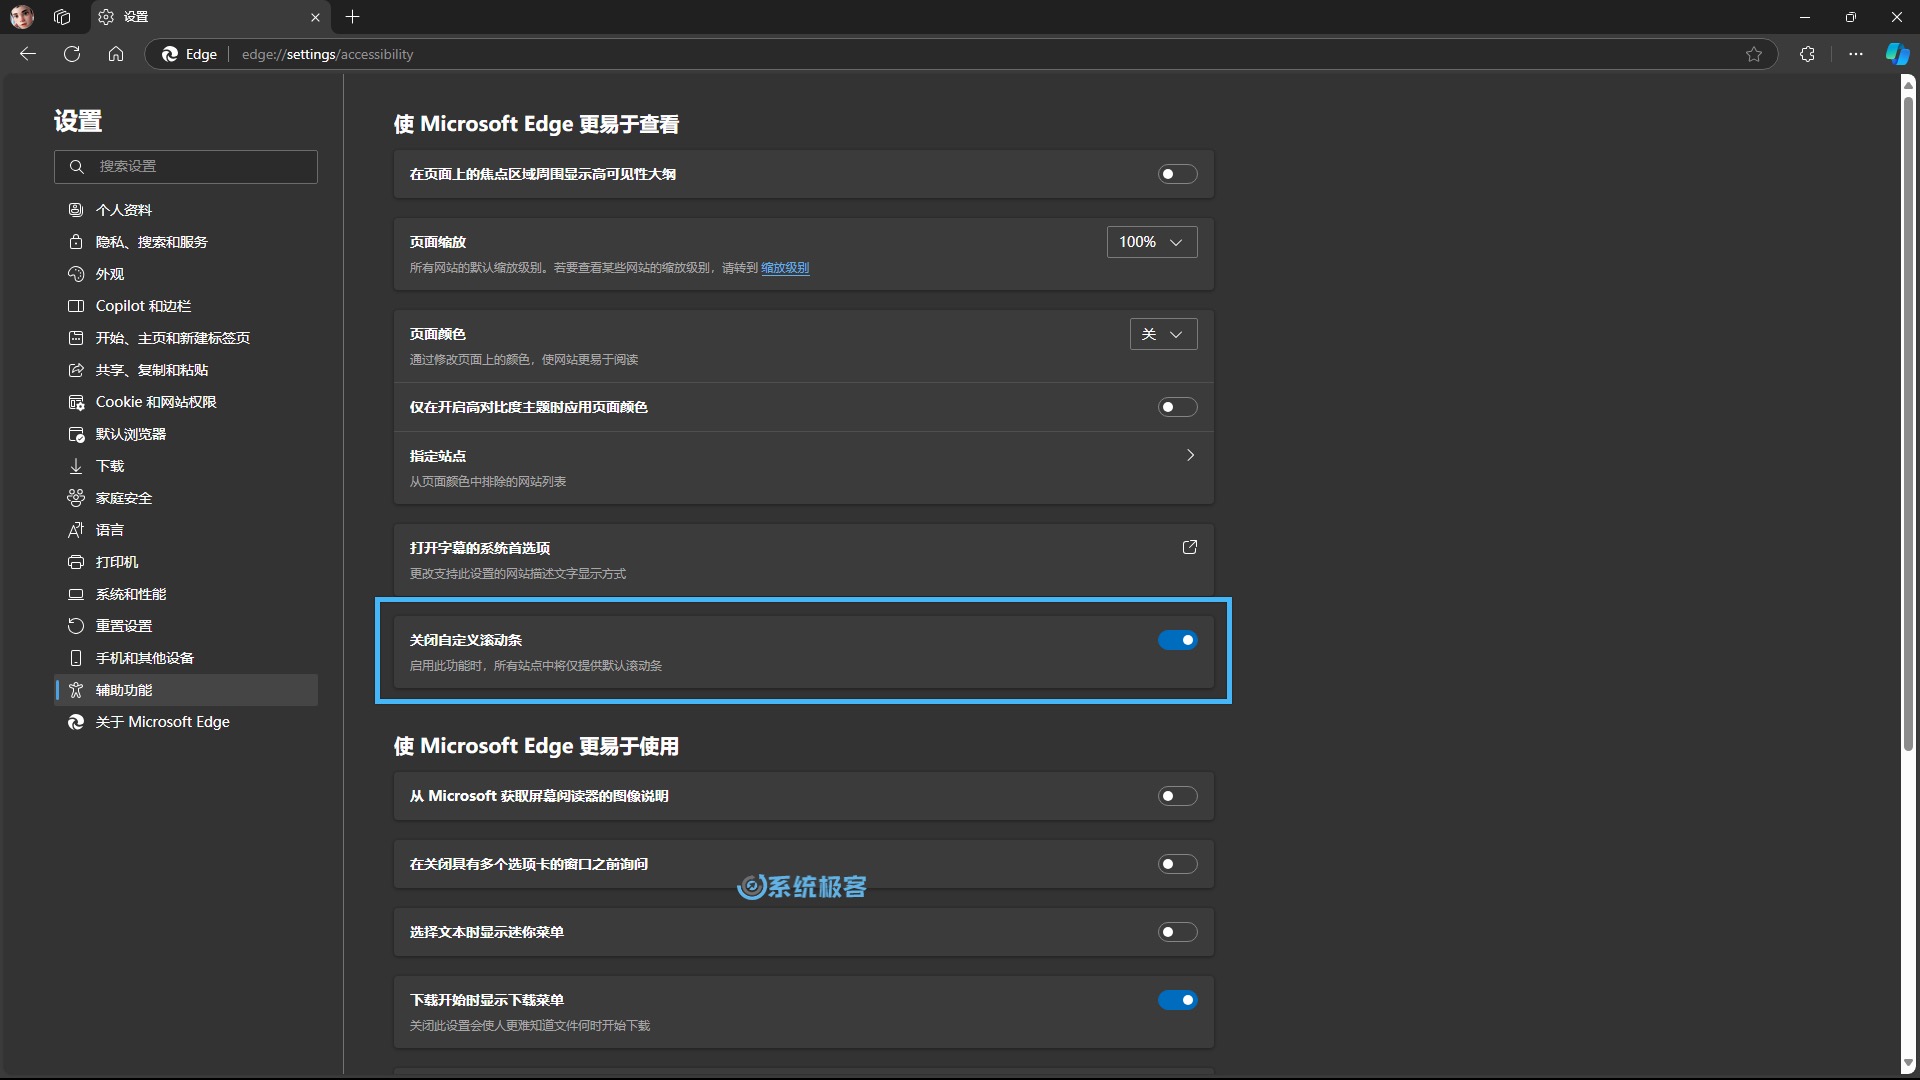This screenshot has height=1080, width=1920.
Task: Open the tab actions (workspaces) icon
Action: pos(62,17)
